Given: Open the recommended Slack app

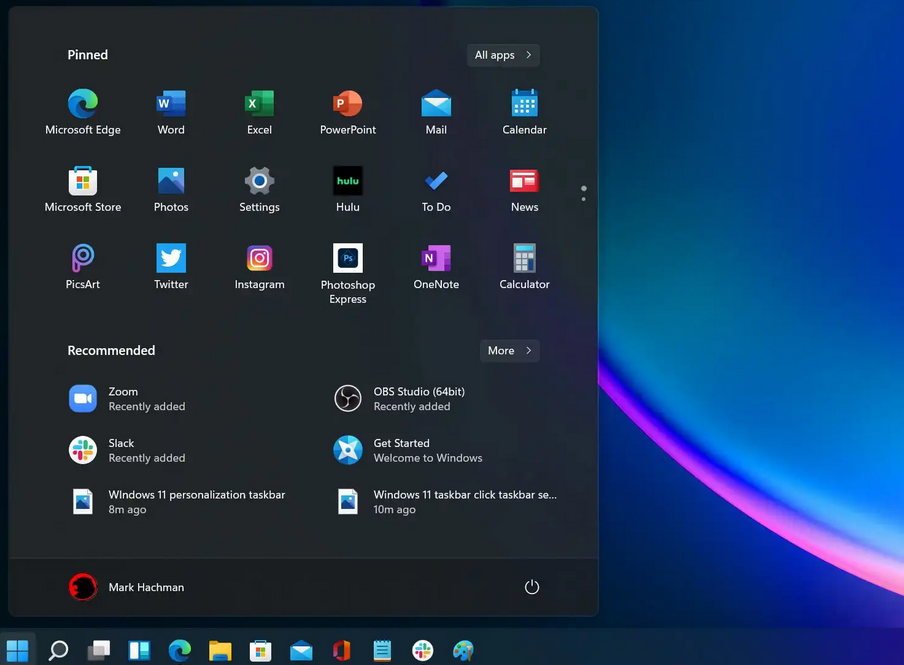Looking at the screenshot, I should click(127, 450).
